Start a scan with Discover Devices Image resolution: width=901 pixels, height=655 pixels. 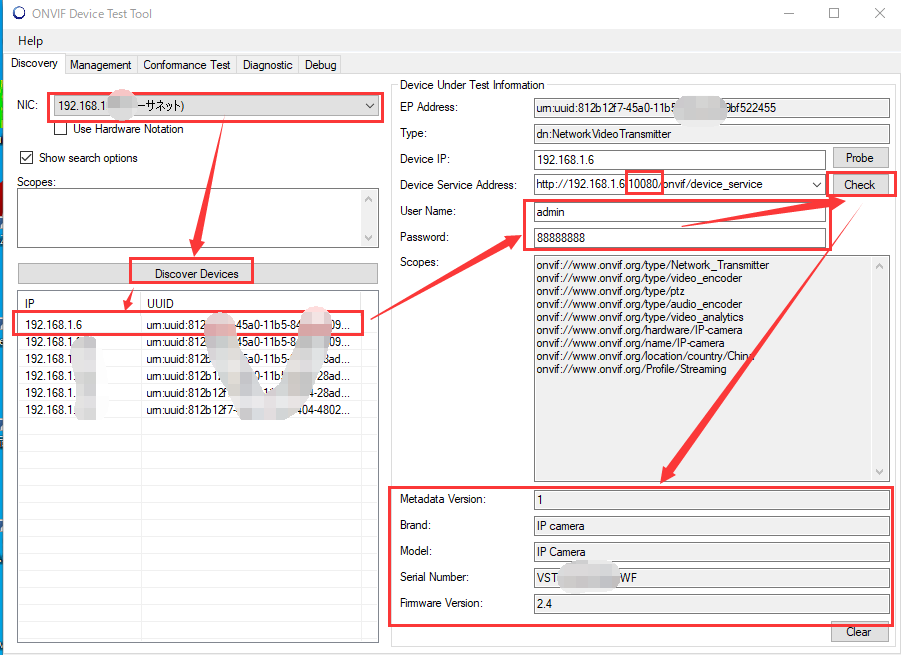[x=197, y=273]
